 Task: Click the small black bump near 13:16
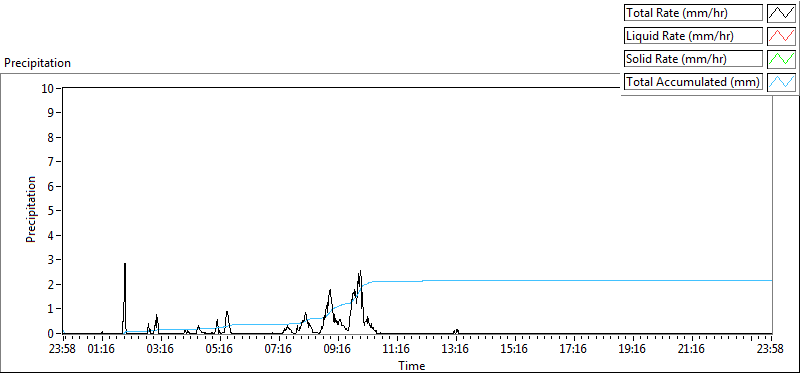(x=456, y=331)
